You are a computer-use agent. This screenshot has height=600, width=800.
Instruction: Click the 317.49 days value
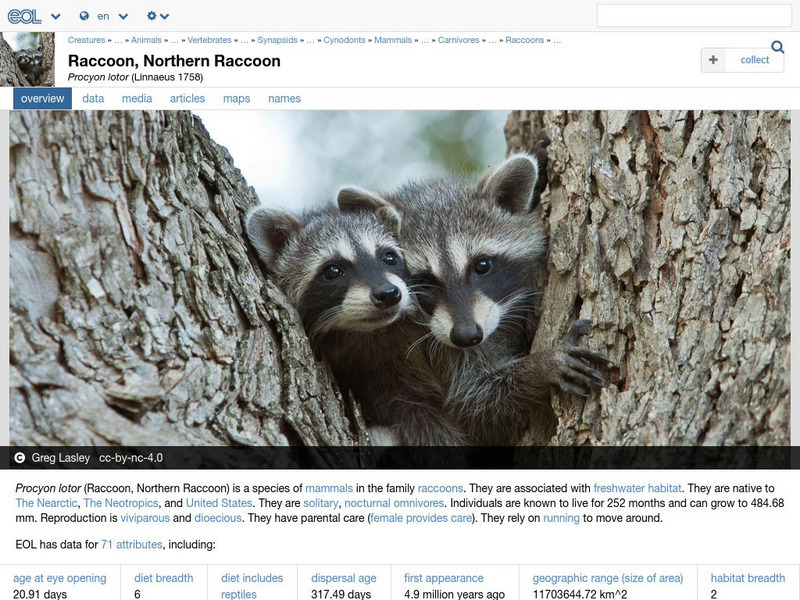click(341, 594)
